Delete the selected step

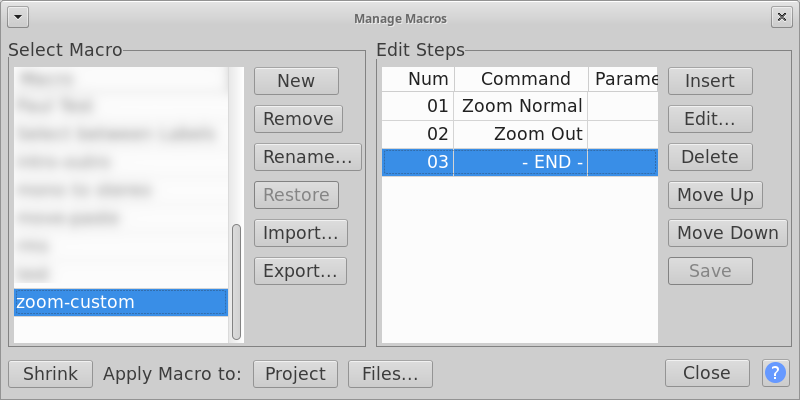point(710,157)
